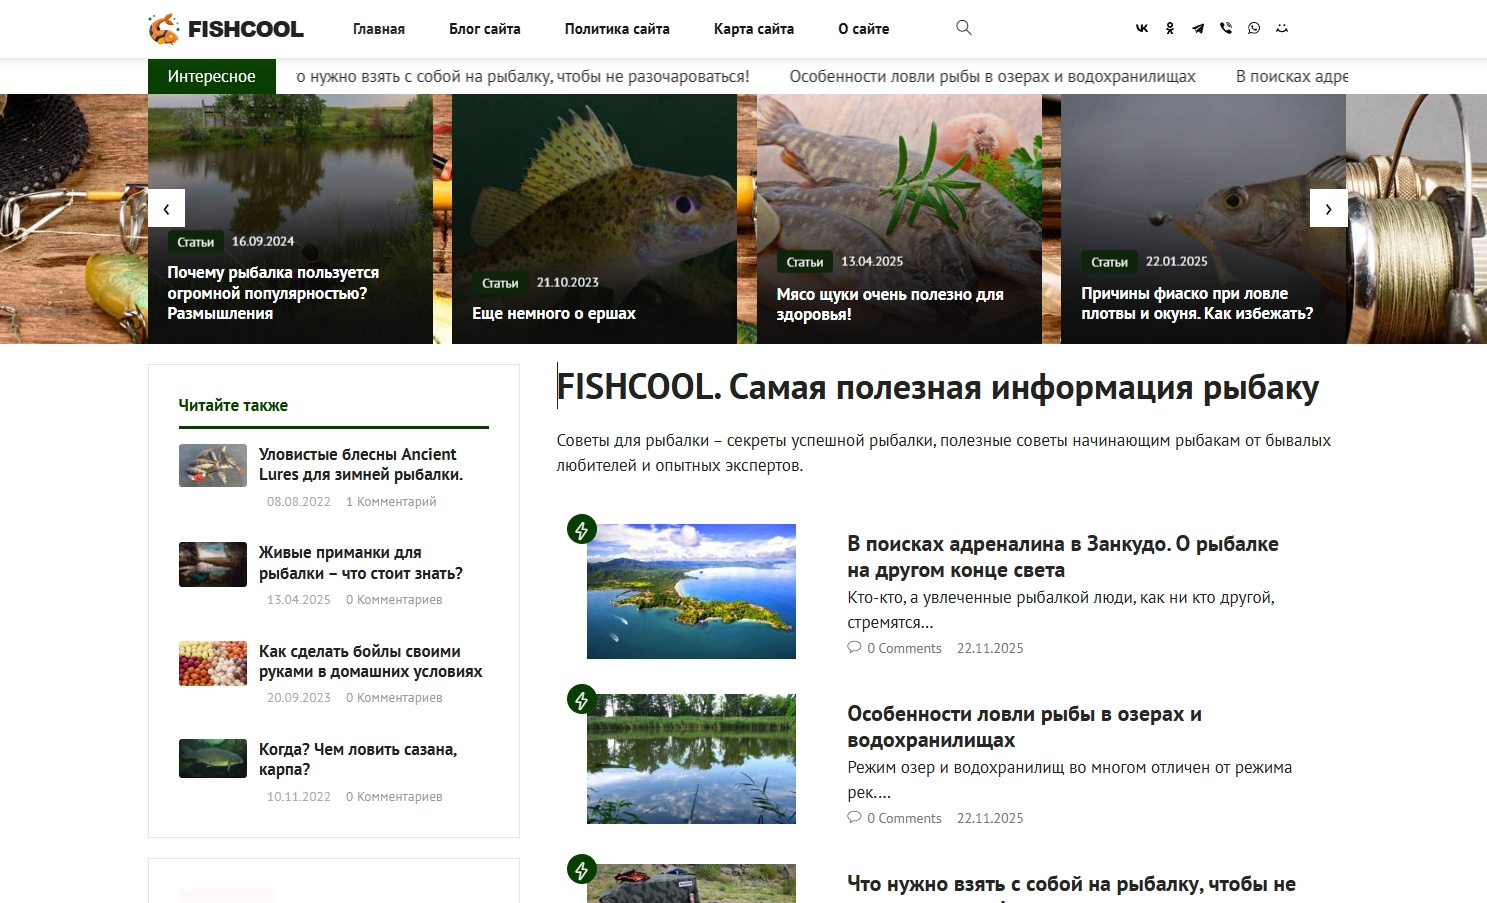This screenshot has width=1487, height=903.
Task: Open slide Почему рыбалка пользуется огромной популярностью
Action: click(x=273, y=293)
